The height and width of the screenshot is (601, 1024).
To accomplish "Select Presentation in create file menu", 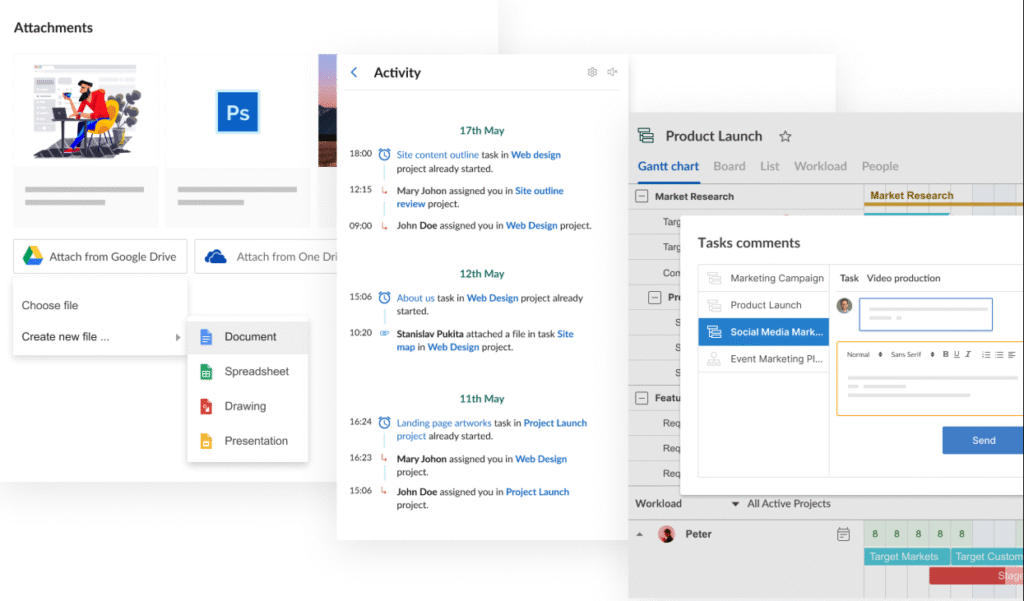I will 256,440.
